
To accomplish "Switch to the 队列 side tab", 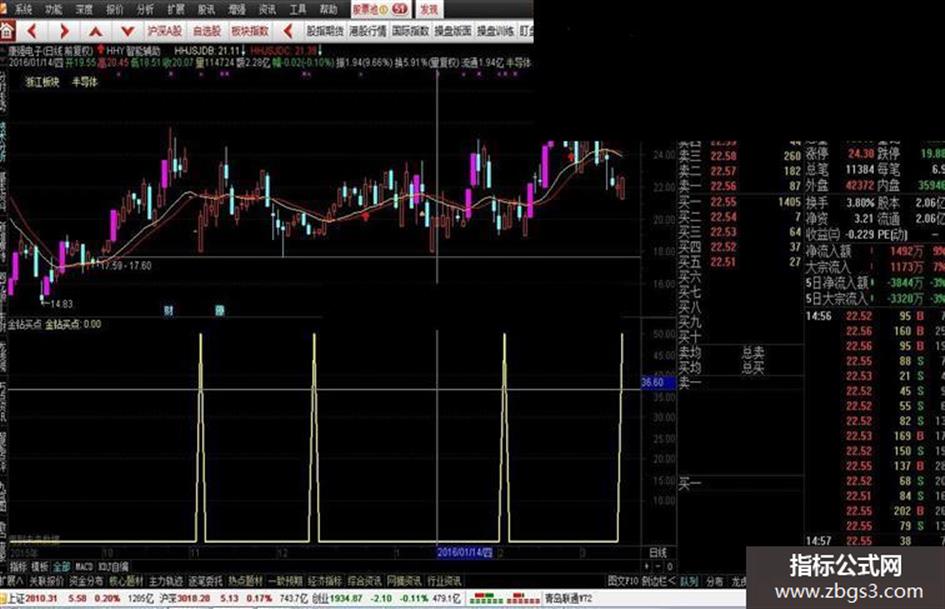I will click(689, 581).
